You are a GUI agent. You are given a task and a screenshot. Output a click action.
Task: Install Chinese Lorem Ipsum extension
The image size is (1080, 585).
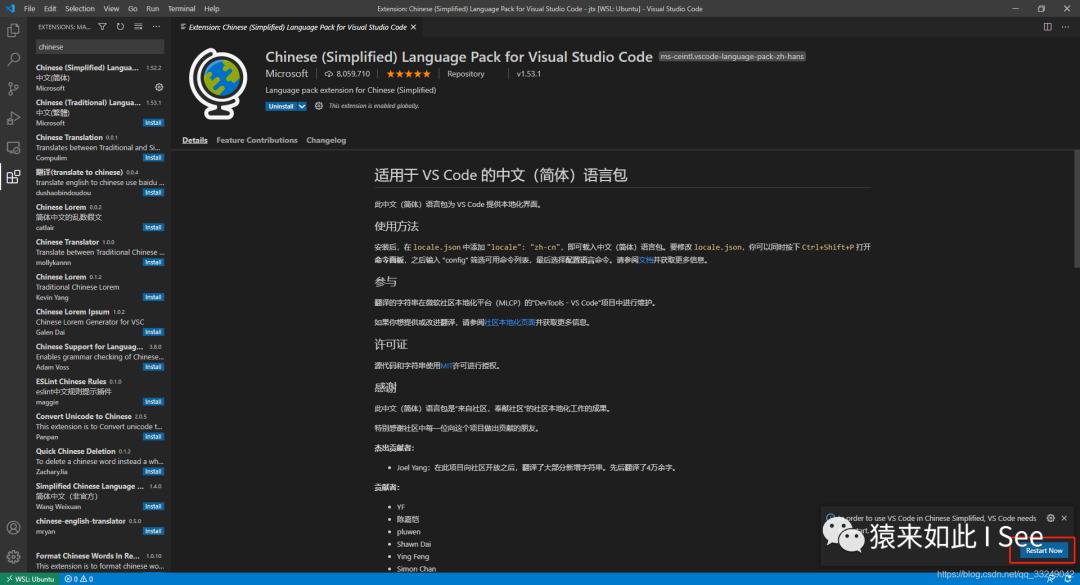click(x=153, y=332)
